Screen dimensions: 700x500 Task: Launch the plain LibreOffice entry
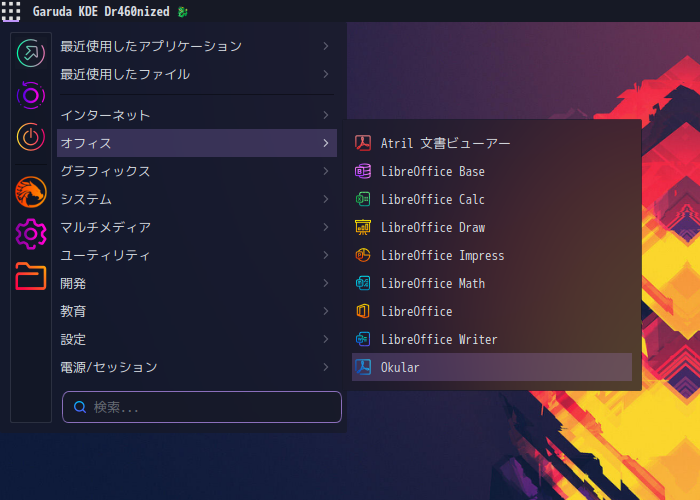(x=492, y=311)
